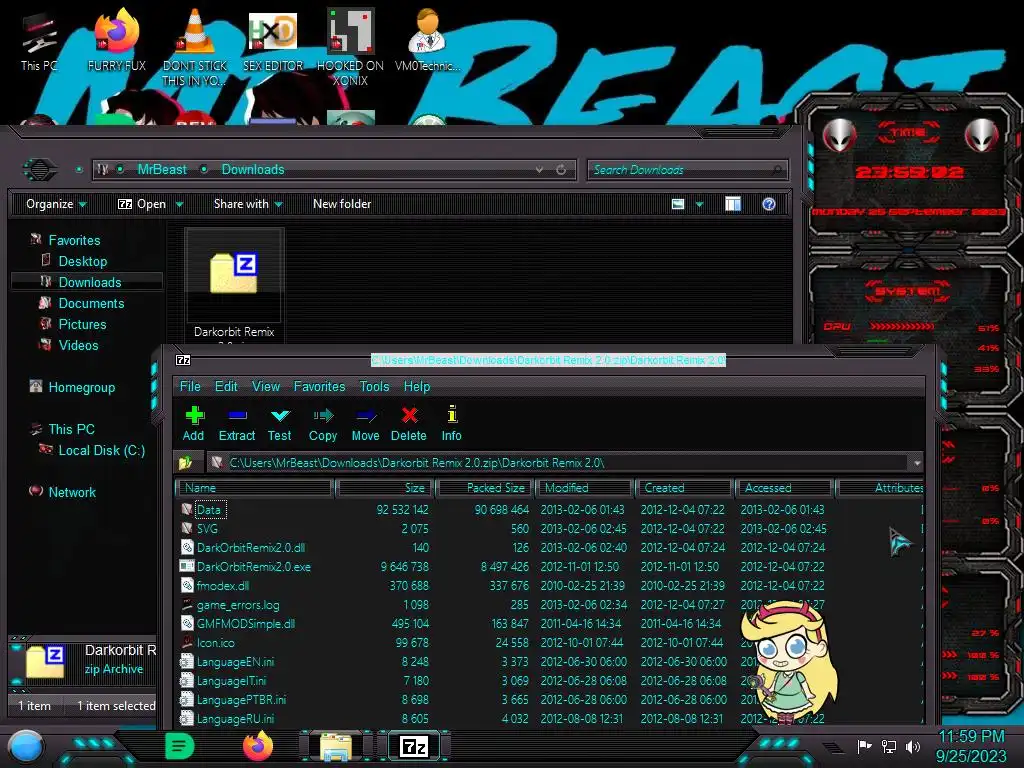This screenshot has height=768, width=1024.
Task: Select fmodex.dll in the archive list
Action: pyautogui.click(x=223, y=585)
